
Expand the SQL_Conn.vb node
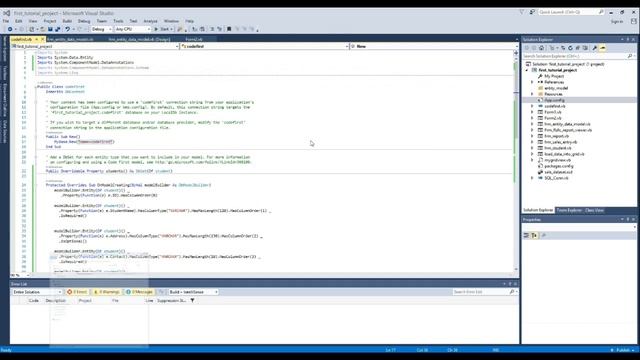532,178
